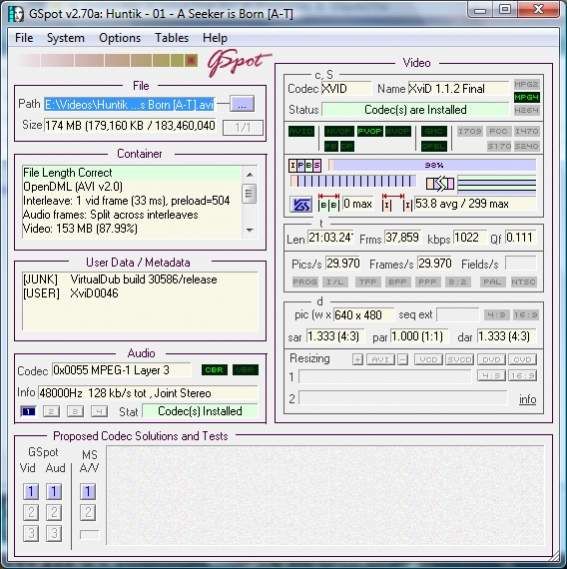This screenshot has height=569, width=567.
Task: Click the green MPG4 indicator
Action: coord(526,97)
